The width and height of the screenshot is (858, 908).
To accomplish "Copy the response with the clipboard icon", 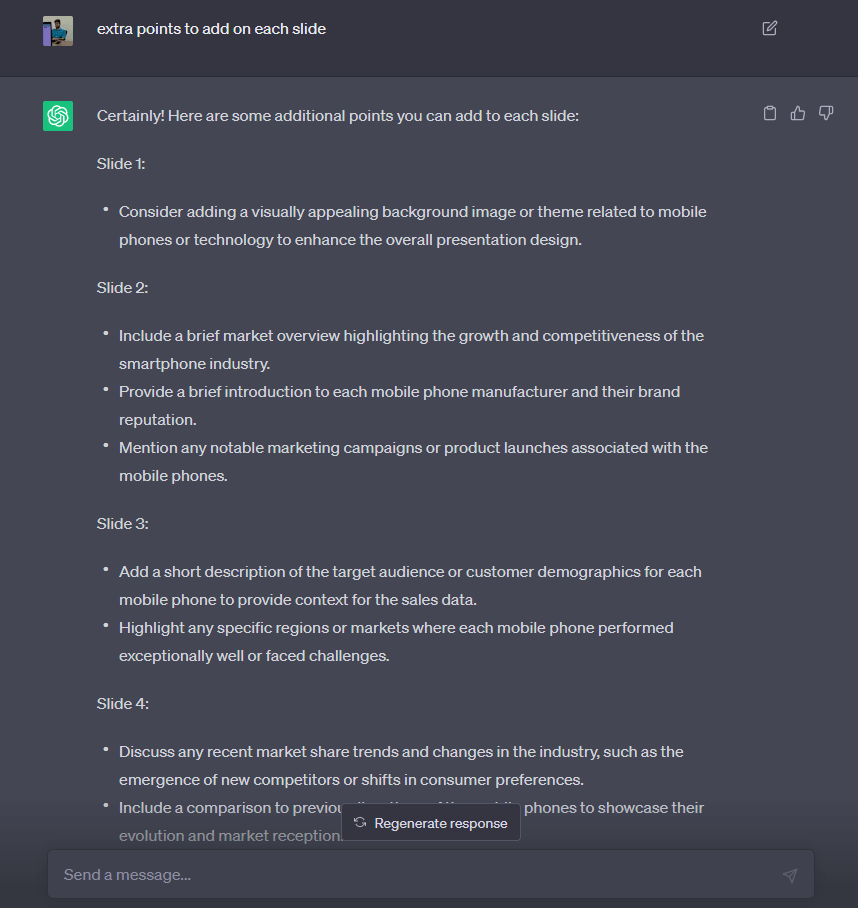I will pos(769,113).
